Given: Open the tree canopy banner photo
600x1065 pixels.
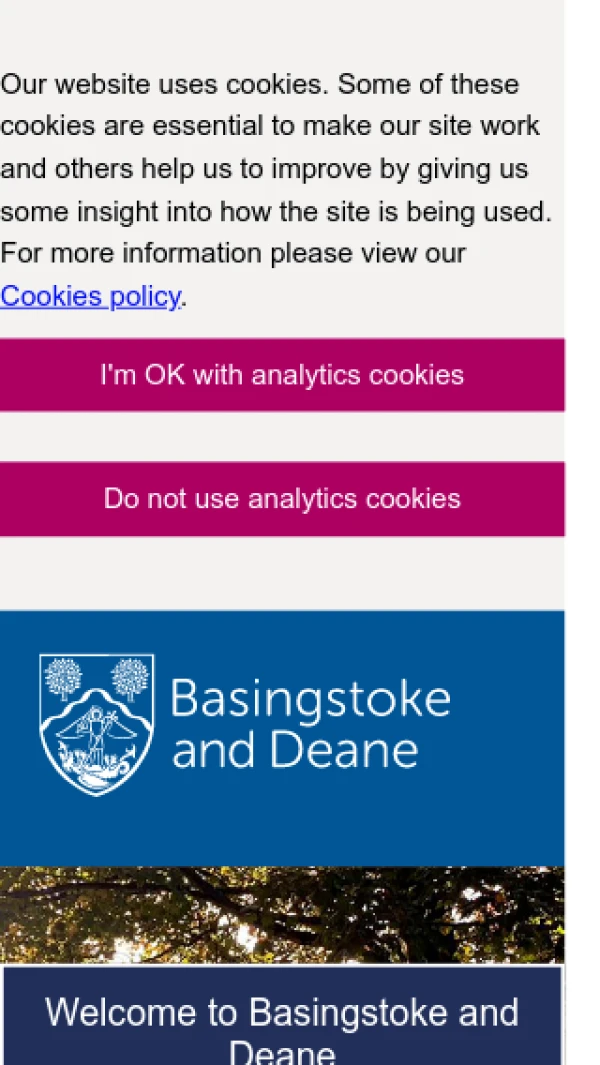Looking at the screenshot, I should [282, 914].
